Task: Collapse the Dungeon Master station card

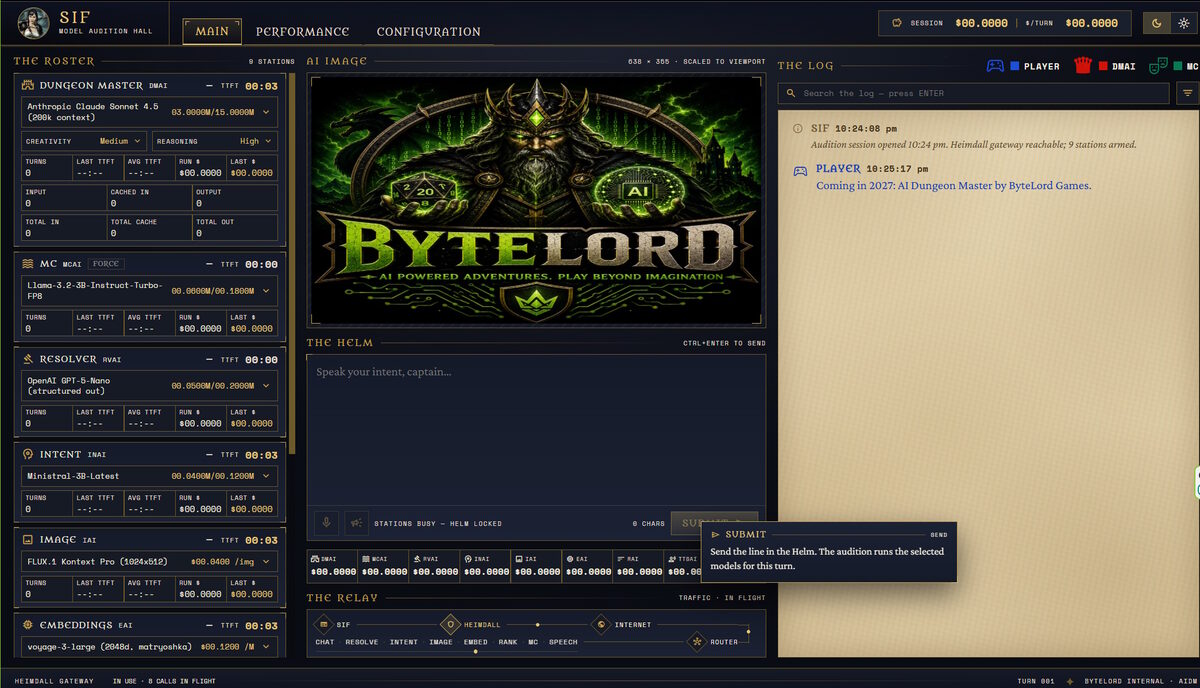Action: (209, 86)
